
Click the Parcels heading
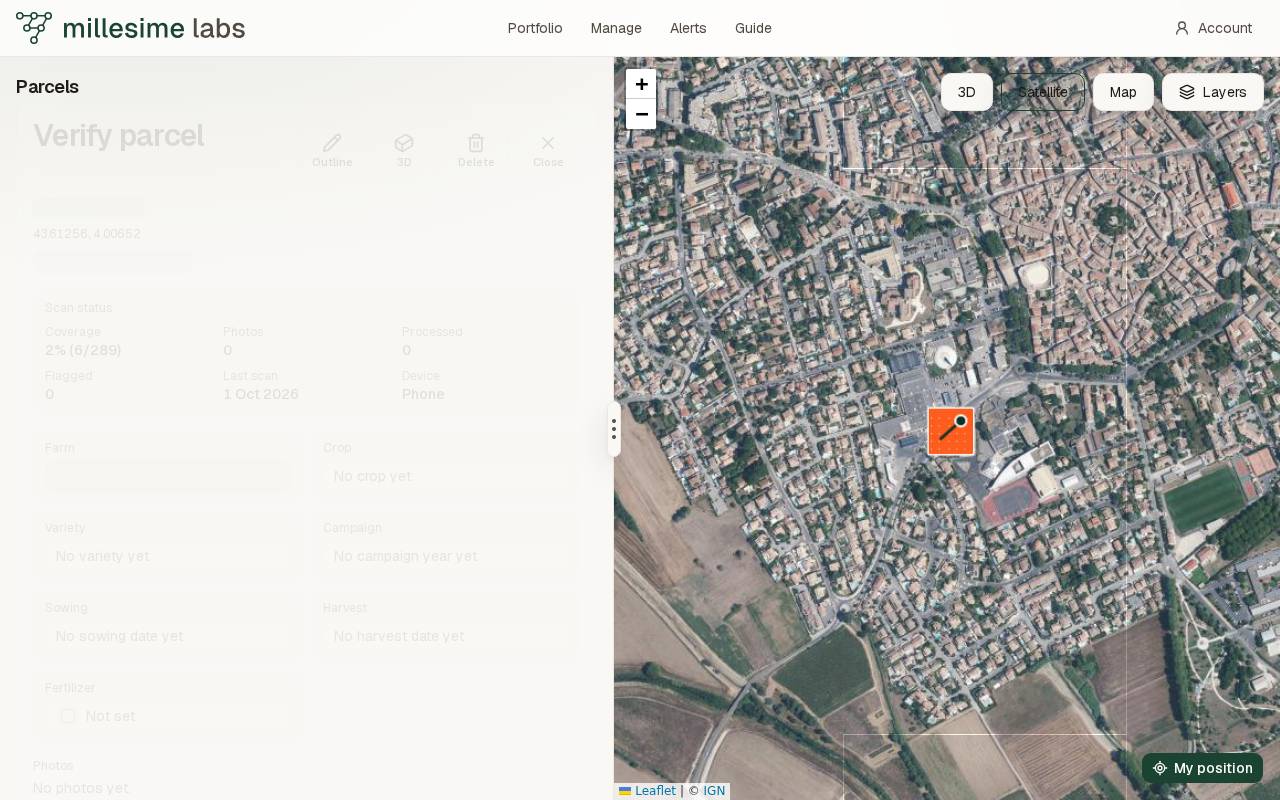47,87
